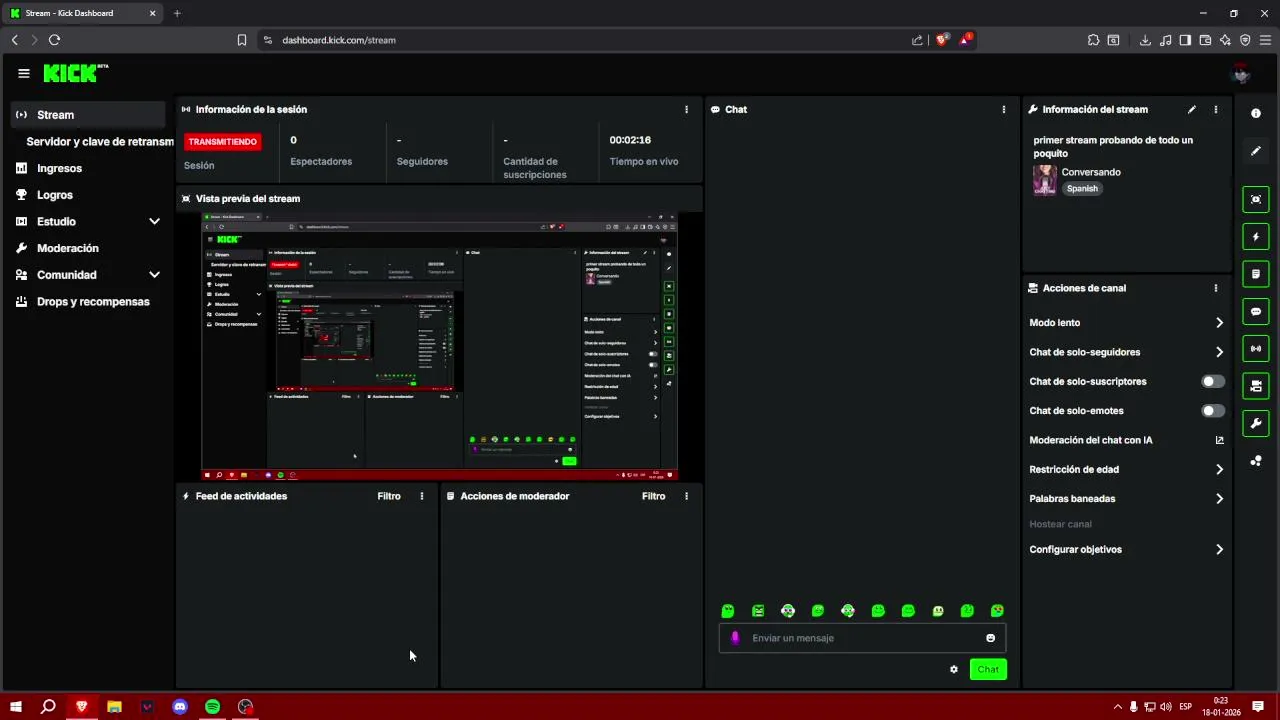The image size is (1280, 720).
Task: Open Brave Rewards triangle icon
Action: click(965, 40)
